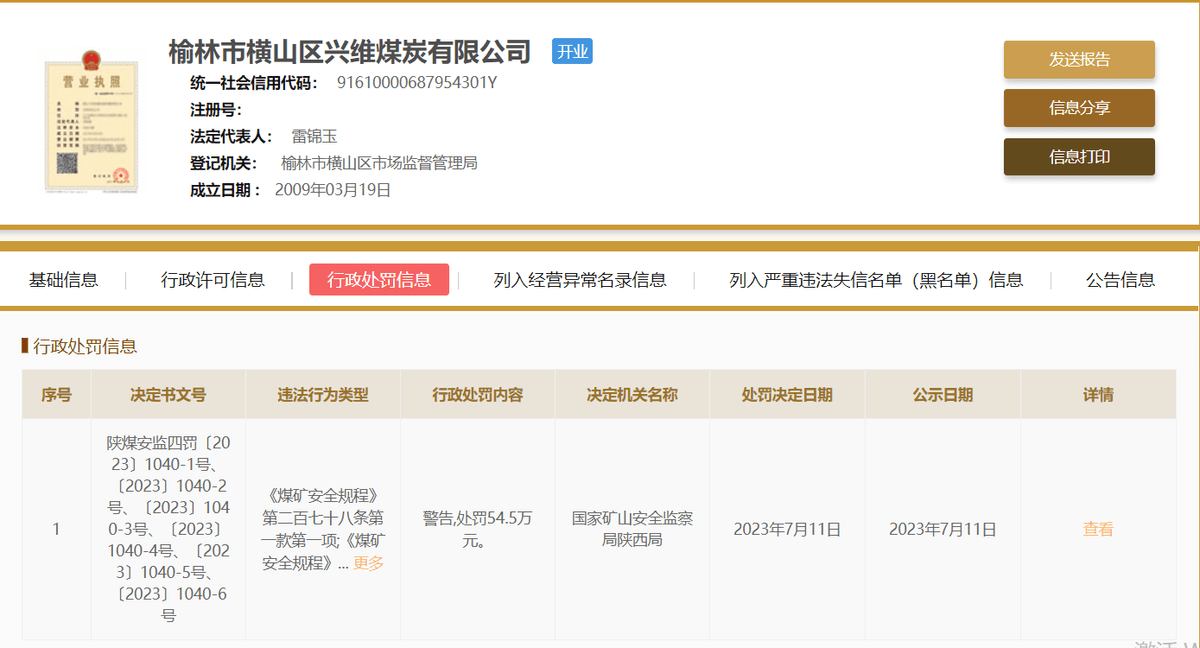Click 查看 to view penalty details
Image resolution: width=1200 pixels, height=648 pixels.
click(1098, 529)
